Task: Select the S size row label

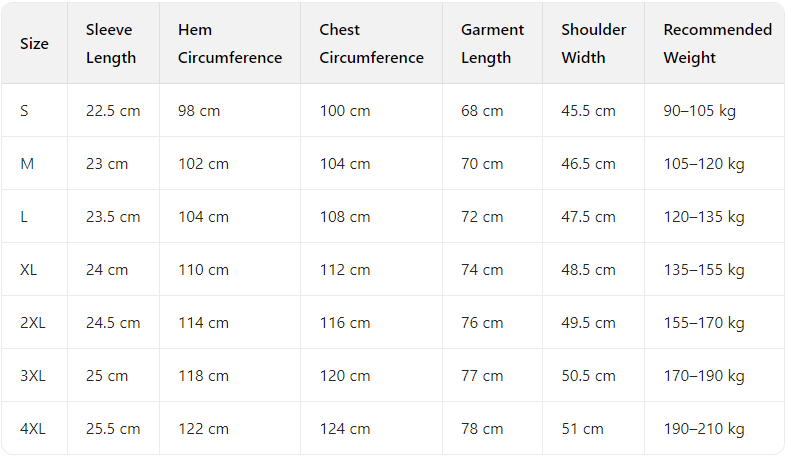Action: pos(25,111)
